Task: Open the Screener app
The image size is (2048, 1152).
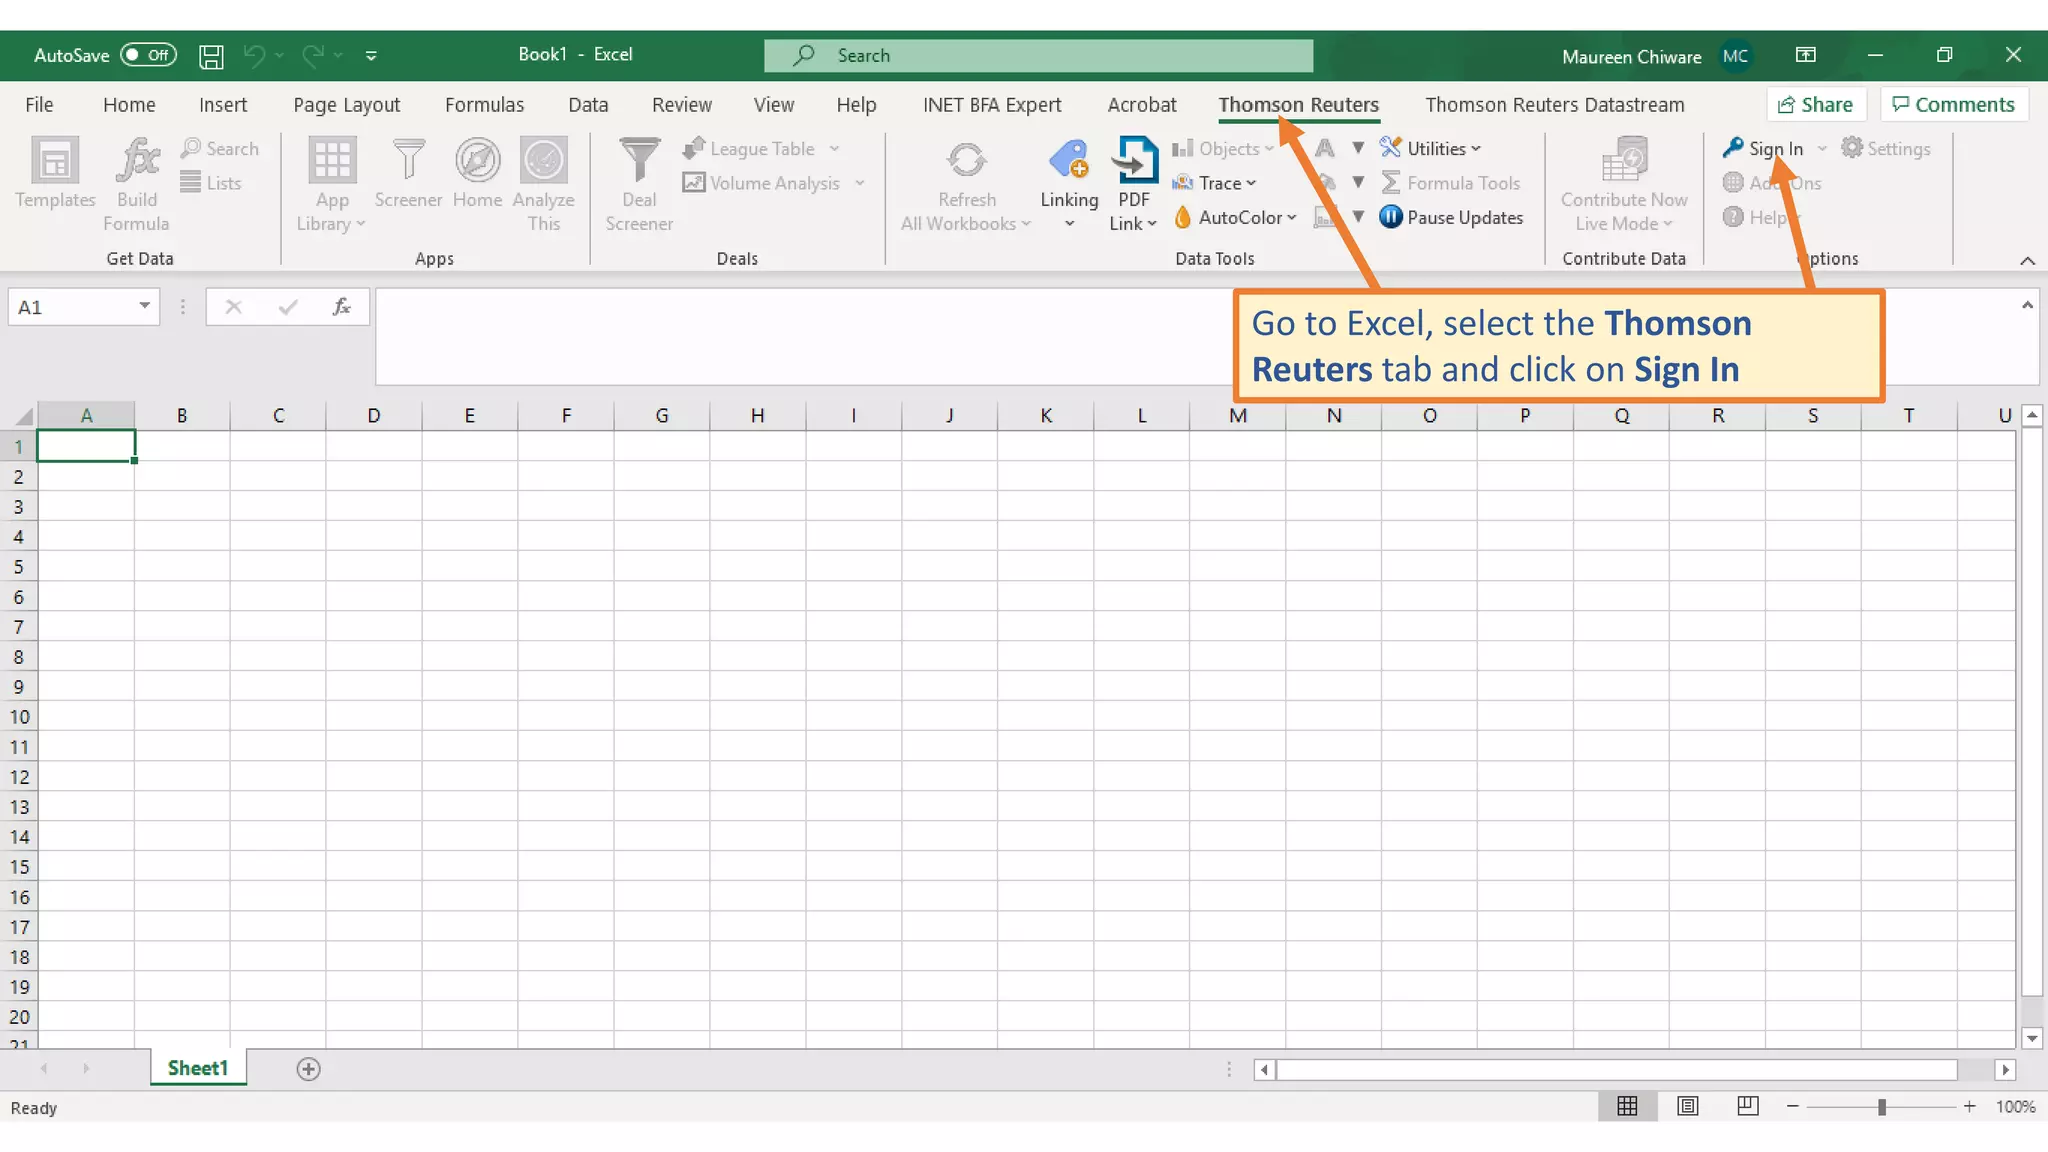Action: (408, 173)
